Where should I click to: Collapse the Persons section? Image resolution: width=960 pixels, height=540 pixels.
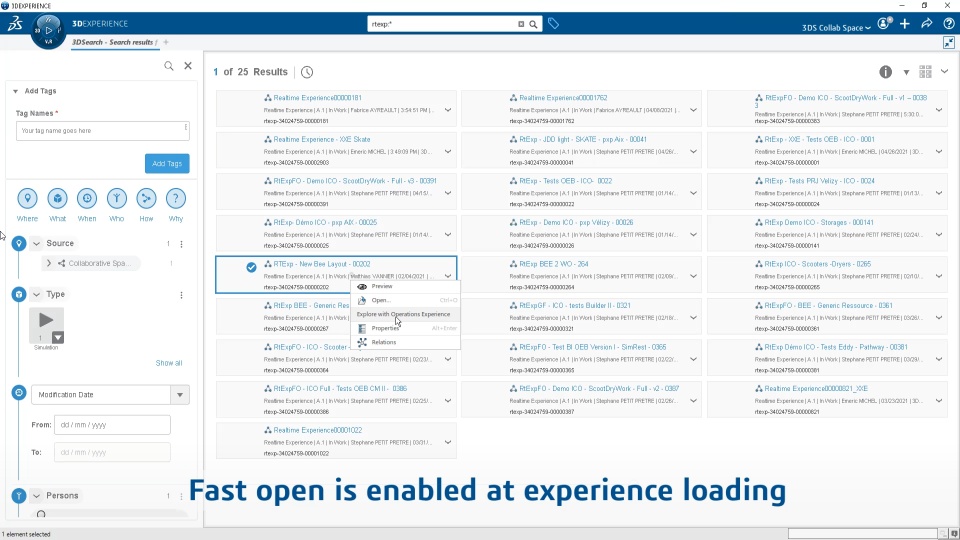point(36,495)
